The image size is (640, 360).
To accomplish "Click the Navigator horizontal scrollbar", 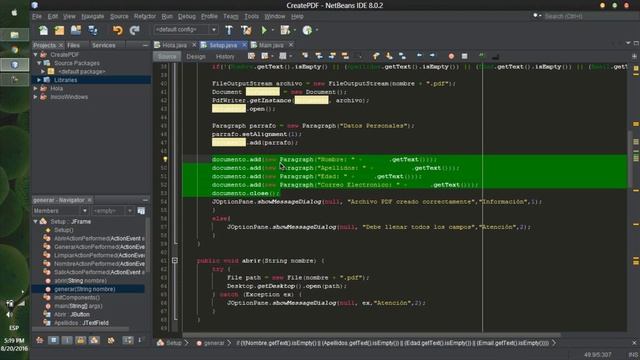I will click(81, 329).
